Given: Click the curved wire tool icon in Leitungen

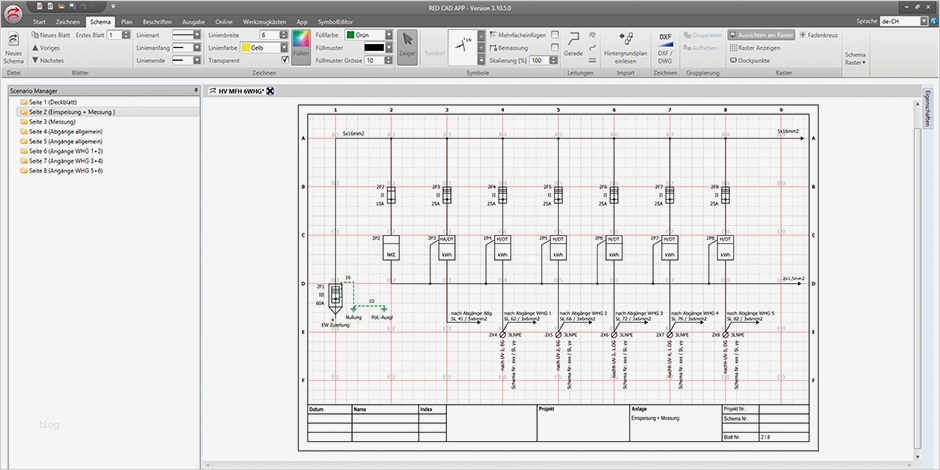Looking at the screenshot, I should [x=592, y=47].
